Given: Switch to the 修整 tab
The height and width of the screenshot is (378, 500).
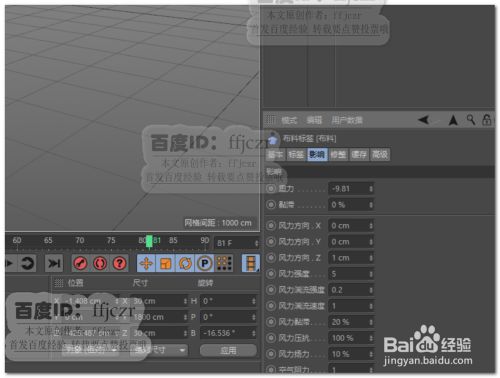Looking at the screenshot, I should [338, 155].
